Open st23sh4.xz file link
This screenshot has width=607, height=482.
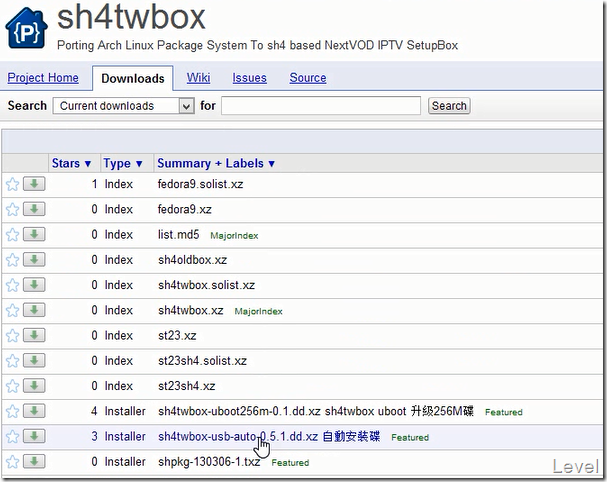[187, 386]
